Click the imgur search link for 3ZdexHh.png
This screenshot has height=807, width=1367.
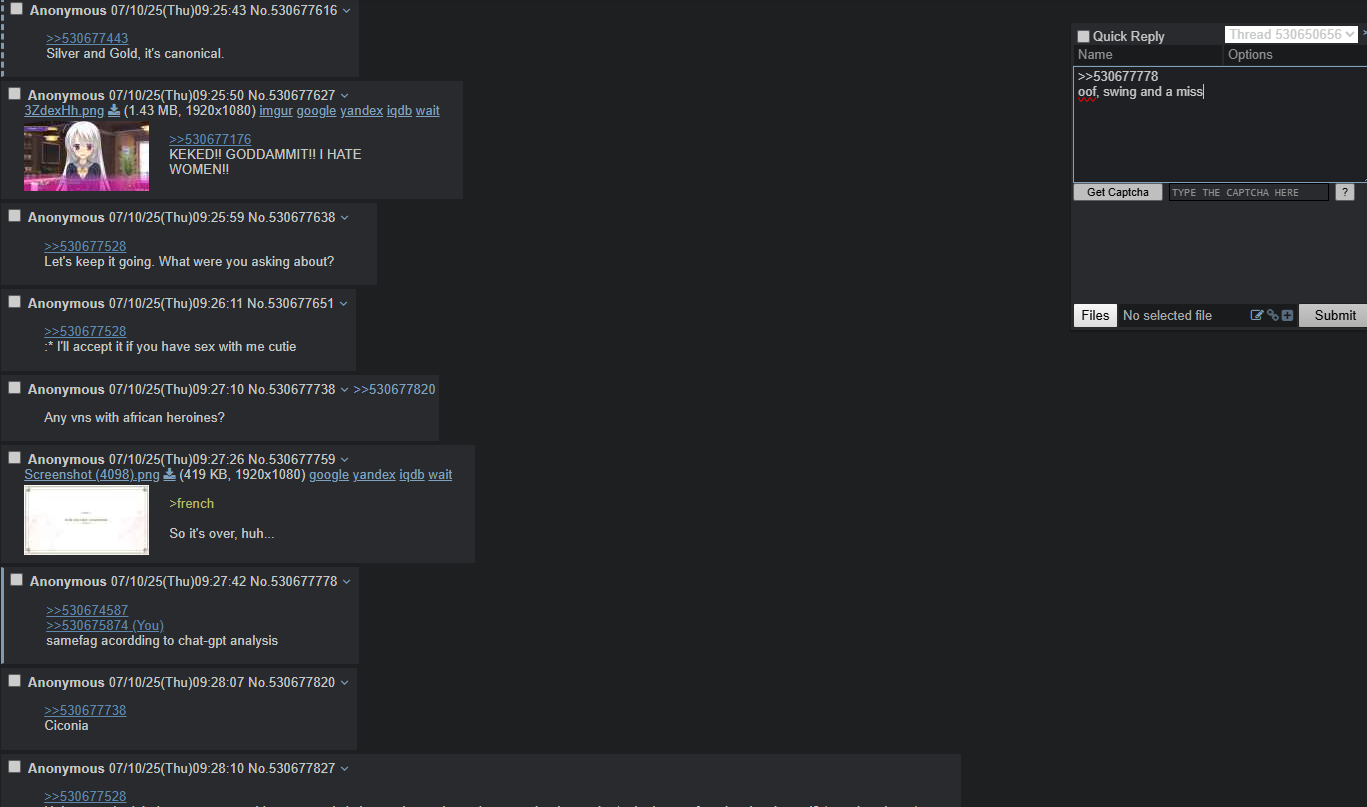click(x=276, y=111)
